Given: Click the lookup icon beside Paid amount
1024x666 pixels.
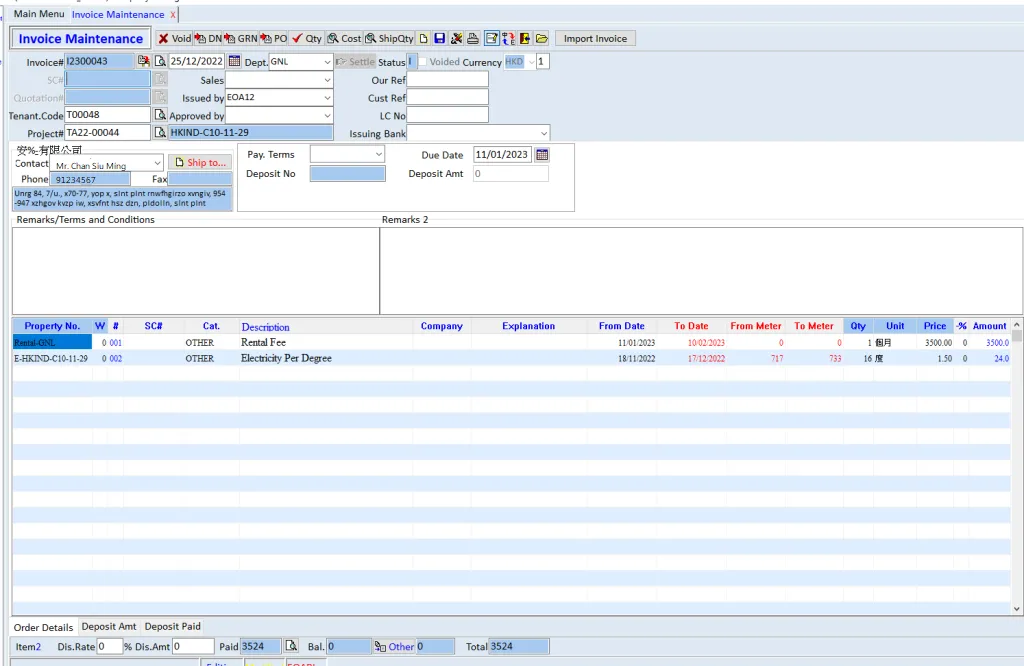Looking at the screenshot, I should click(291, 647).
